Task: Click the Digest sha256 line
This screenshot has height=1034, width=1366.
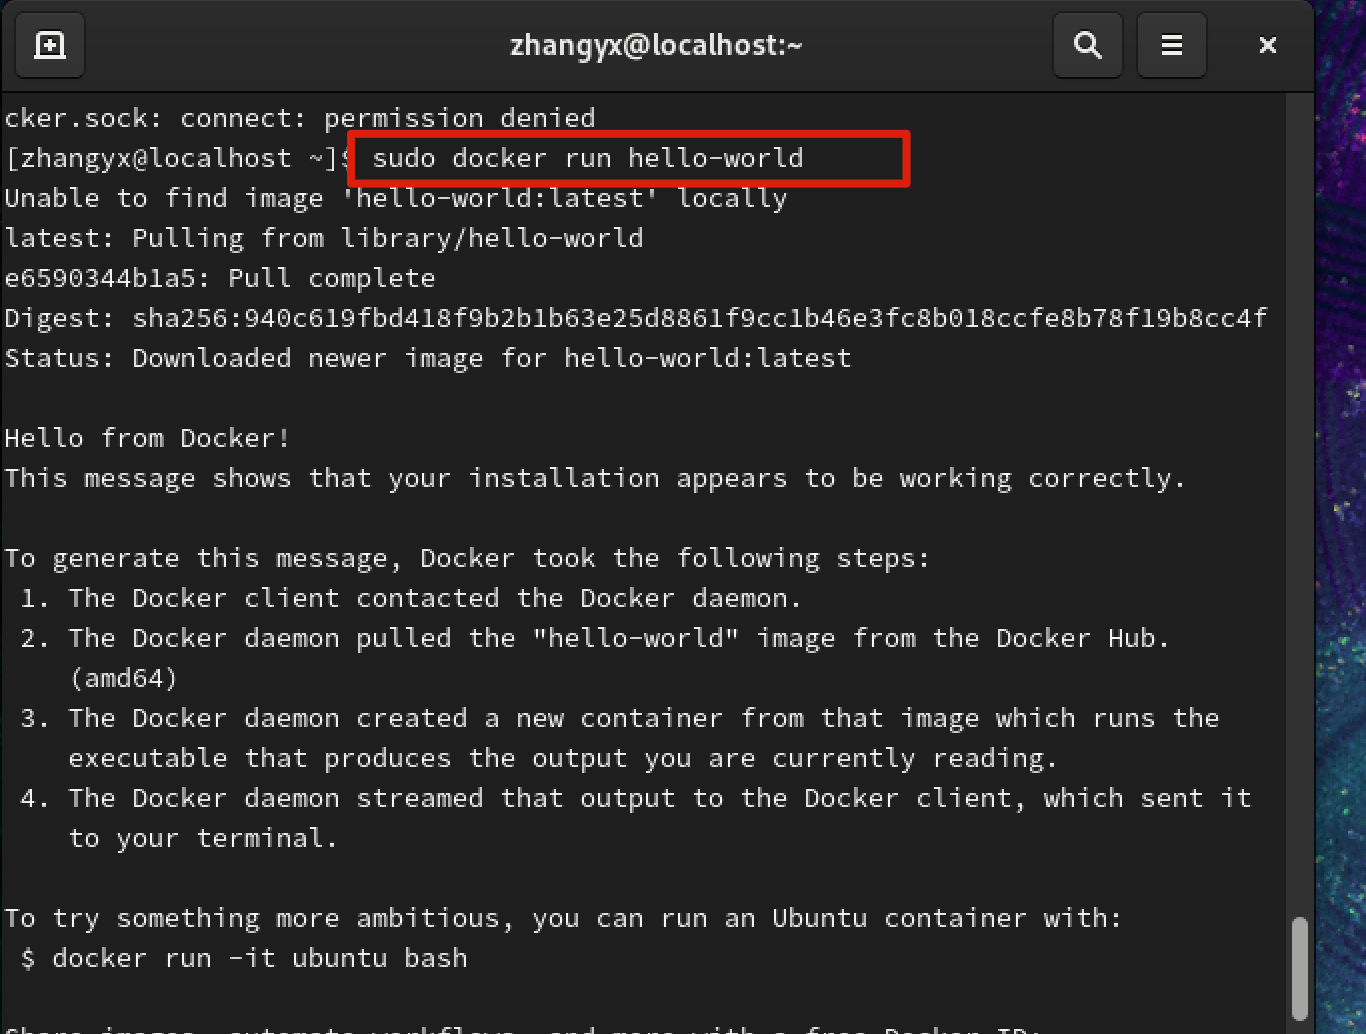Action: 636,318
